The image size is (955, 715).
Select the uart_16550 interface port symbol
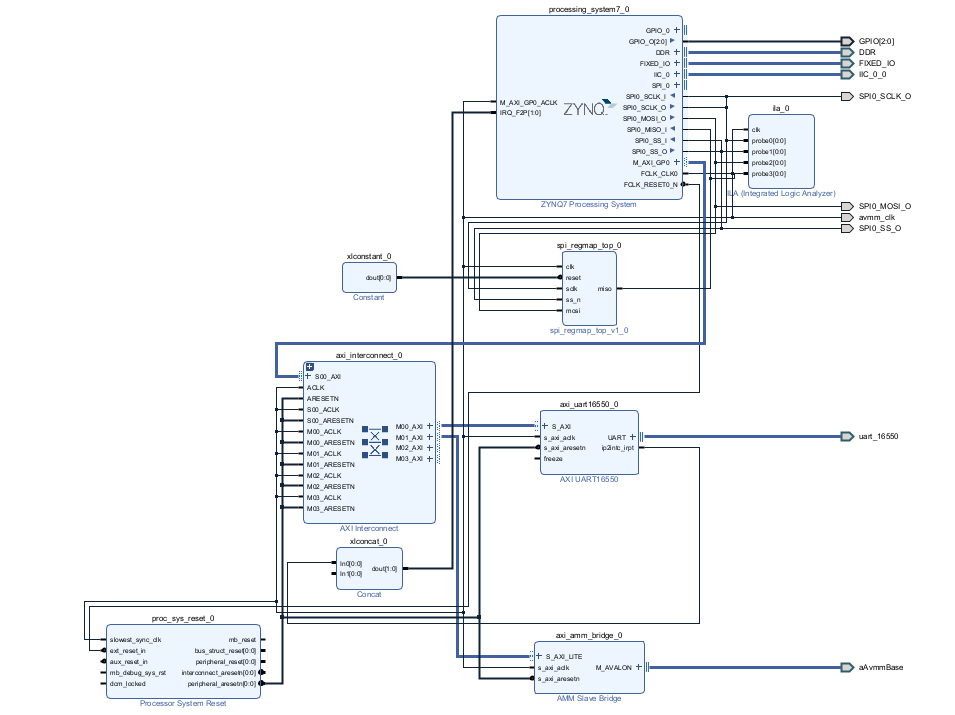coord(847,437)
